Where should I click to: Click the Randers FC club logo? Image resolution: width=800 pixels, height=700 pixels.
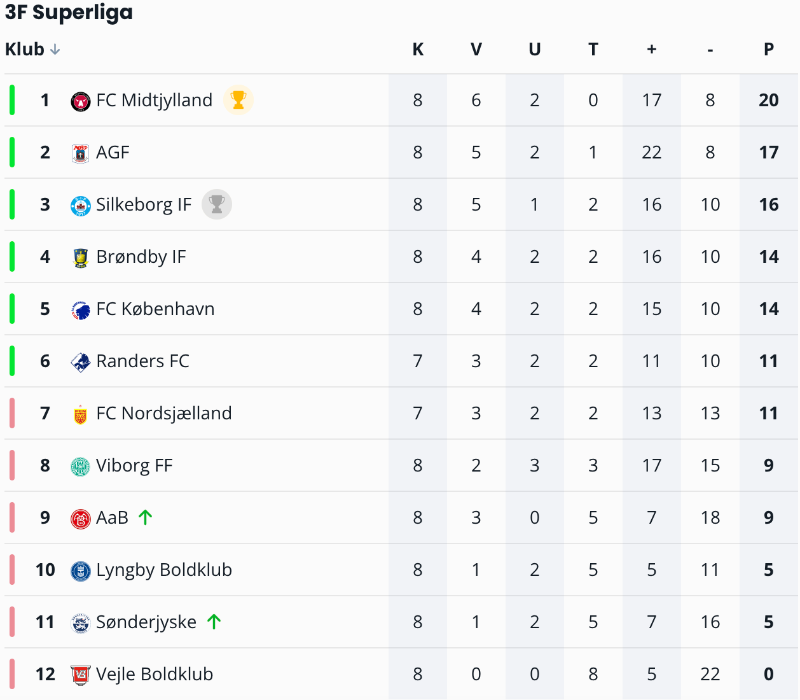[81, 361]
